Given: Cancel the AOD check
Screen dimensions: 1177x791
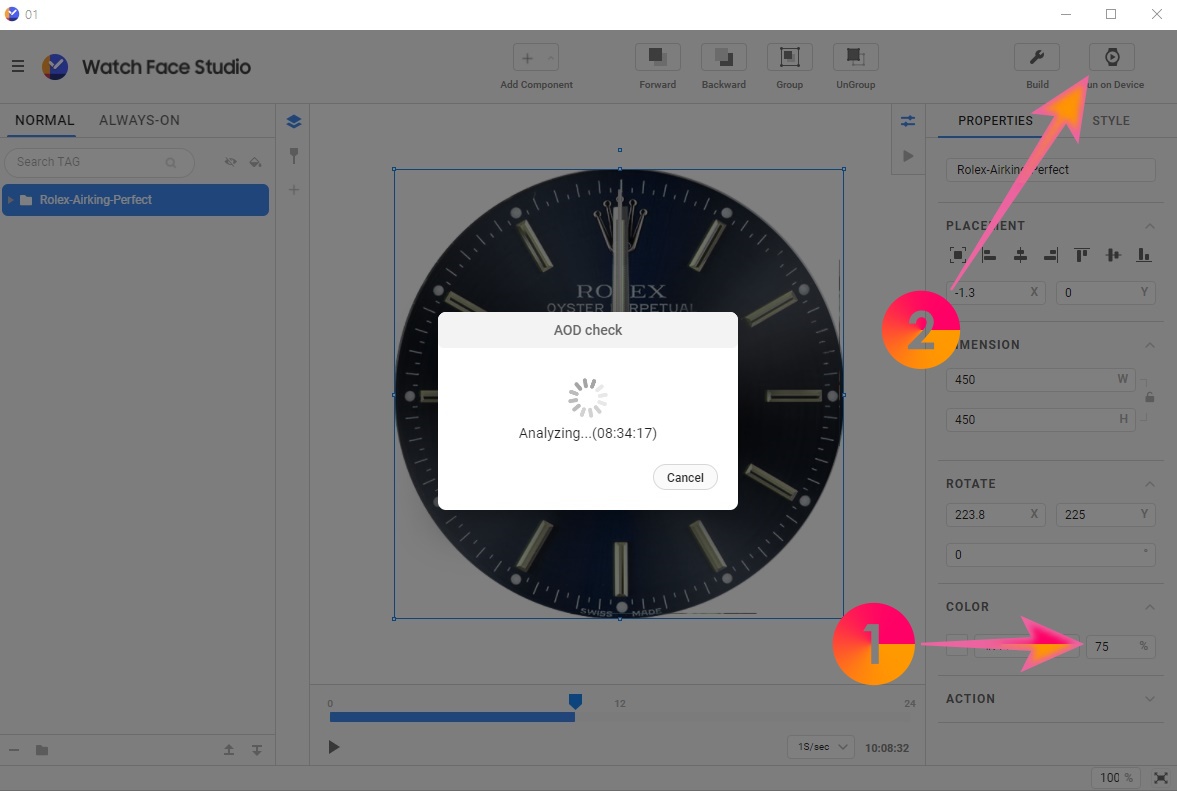Looking at the screenshot, I should pyautogui.click(x=685, y=477).
